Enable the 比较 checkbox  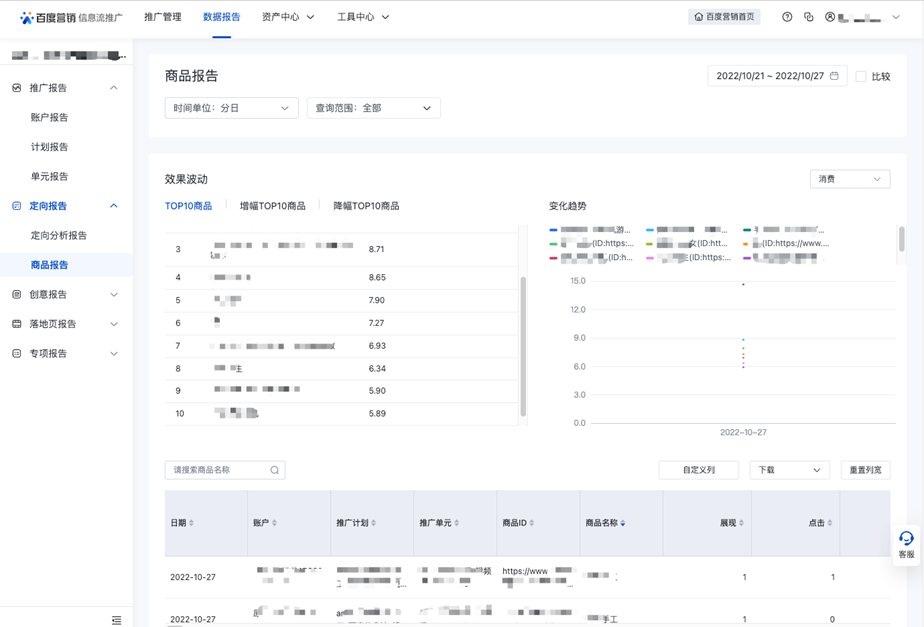861,76
